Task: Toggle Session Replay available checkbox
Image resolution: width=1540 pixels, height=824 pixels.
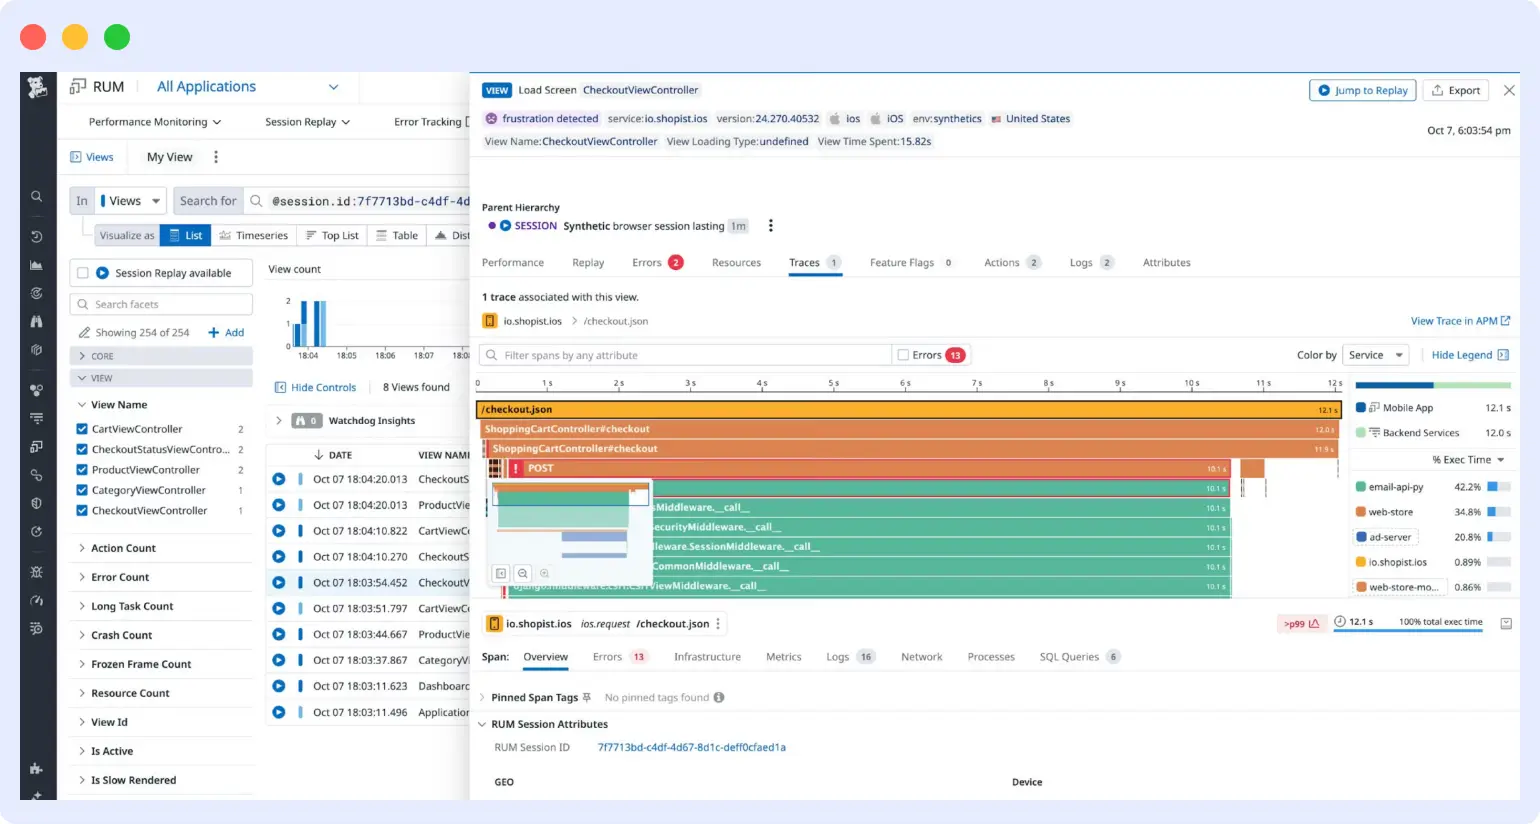Action: [x=83, y=273]
